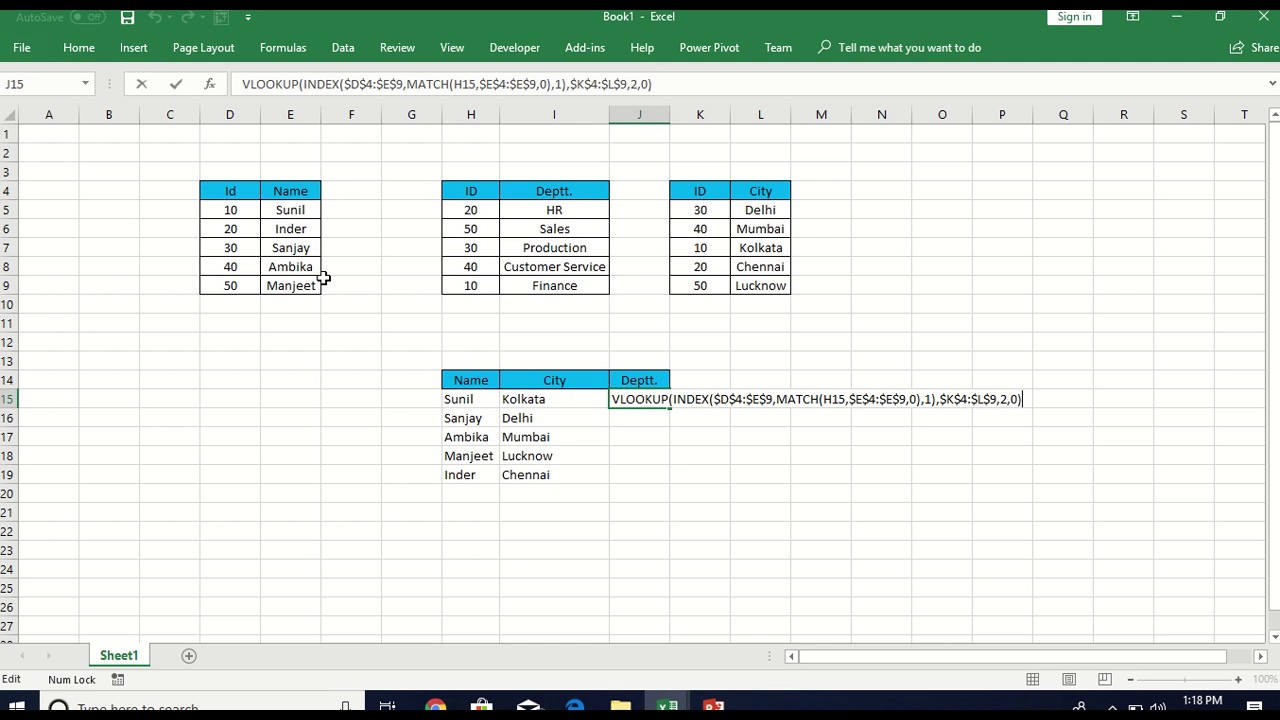Click the Select All corner triangle

click(x=9, y=115)
